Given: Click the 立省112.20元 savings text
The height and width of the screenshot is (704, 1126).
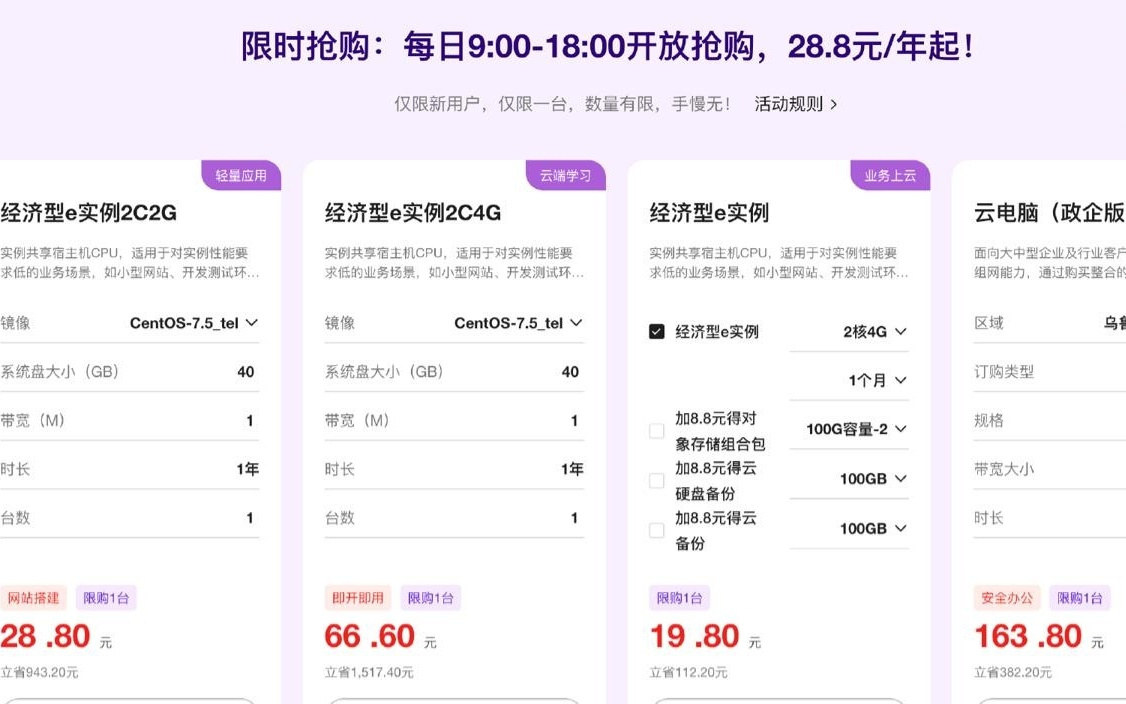Looking at the screenshot, I should (689, 672).
